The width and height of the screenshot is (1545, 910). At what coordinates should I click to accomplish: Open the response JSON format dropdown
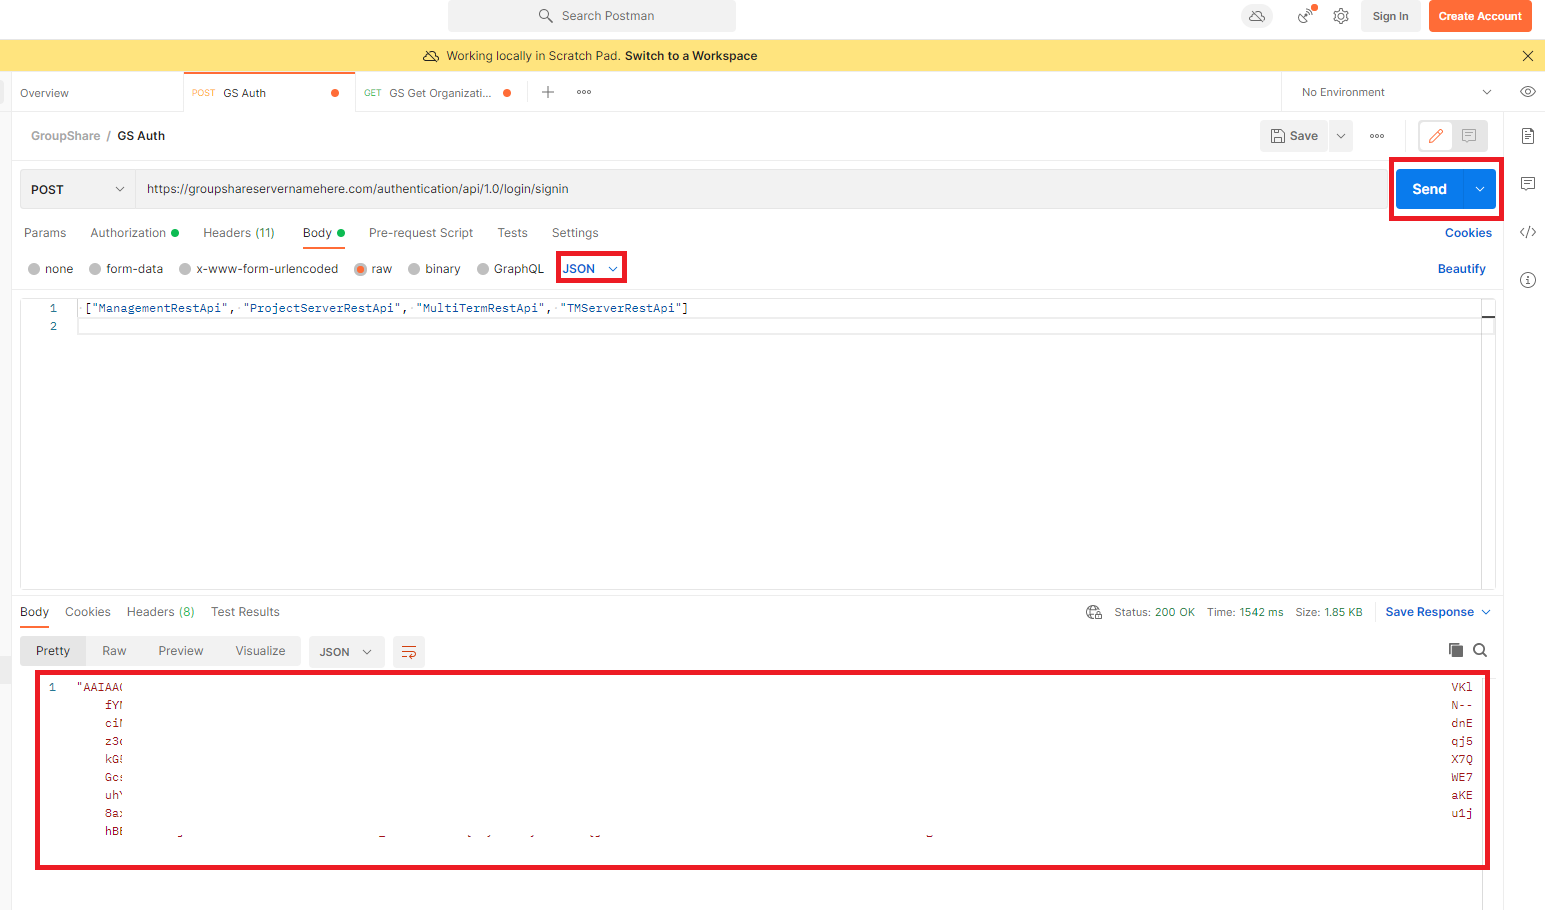(x=346, y=652)
